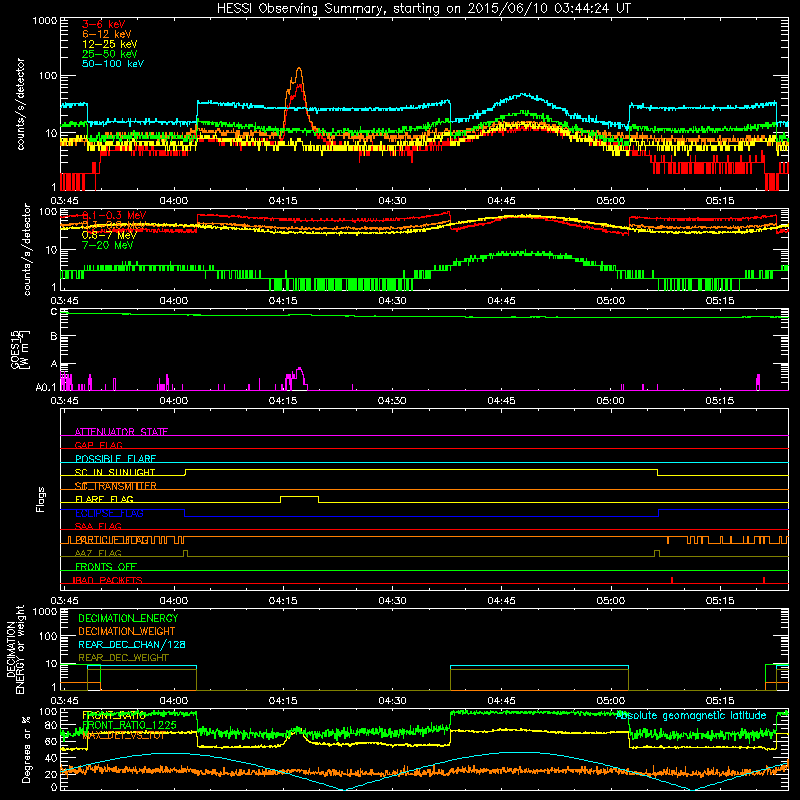Click the 1000 tick on the top panel axis
This screenshot has height=800, width=800.
click(45, 21)
